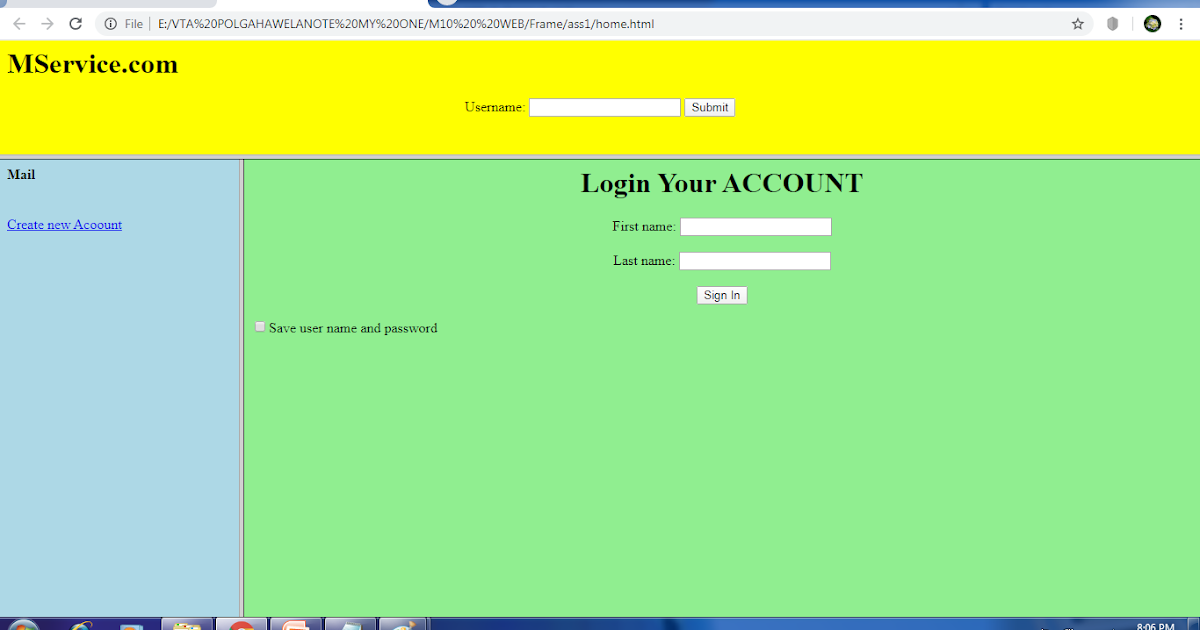Click the First name input field
The height and width of the screenshot is (630, 1200).
click(755, 226)
